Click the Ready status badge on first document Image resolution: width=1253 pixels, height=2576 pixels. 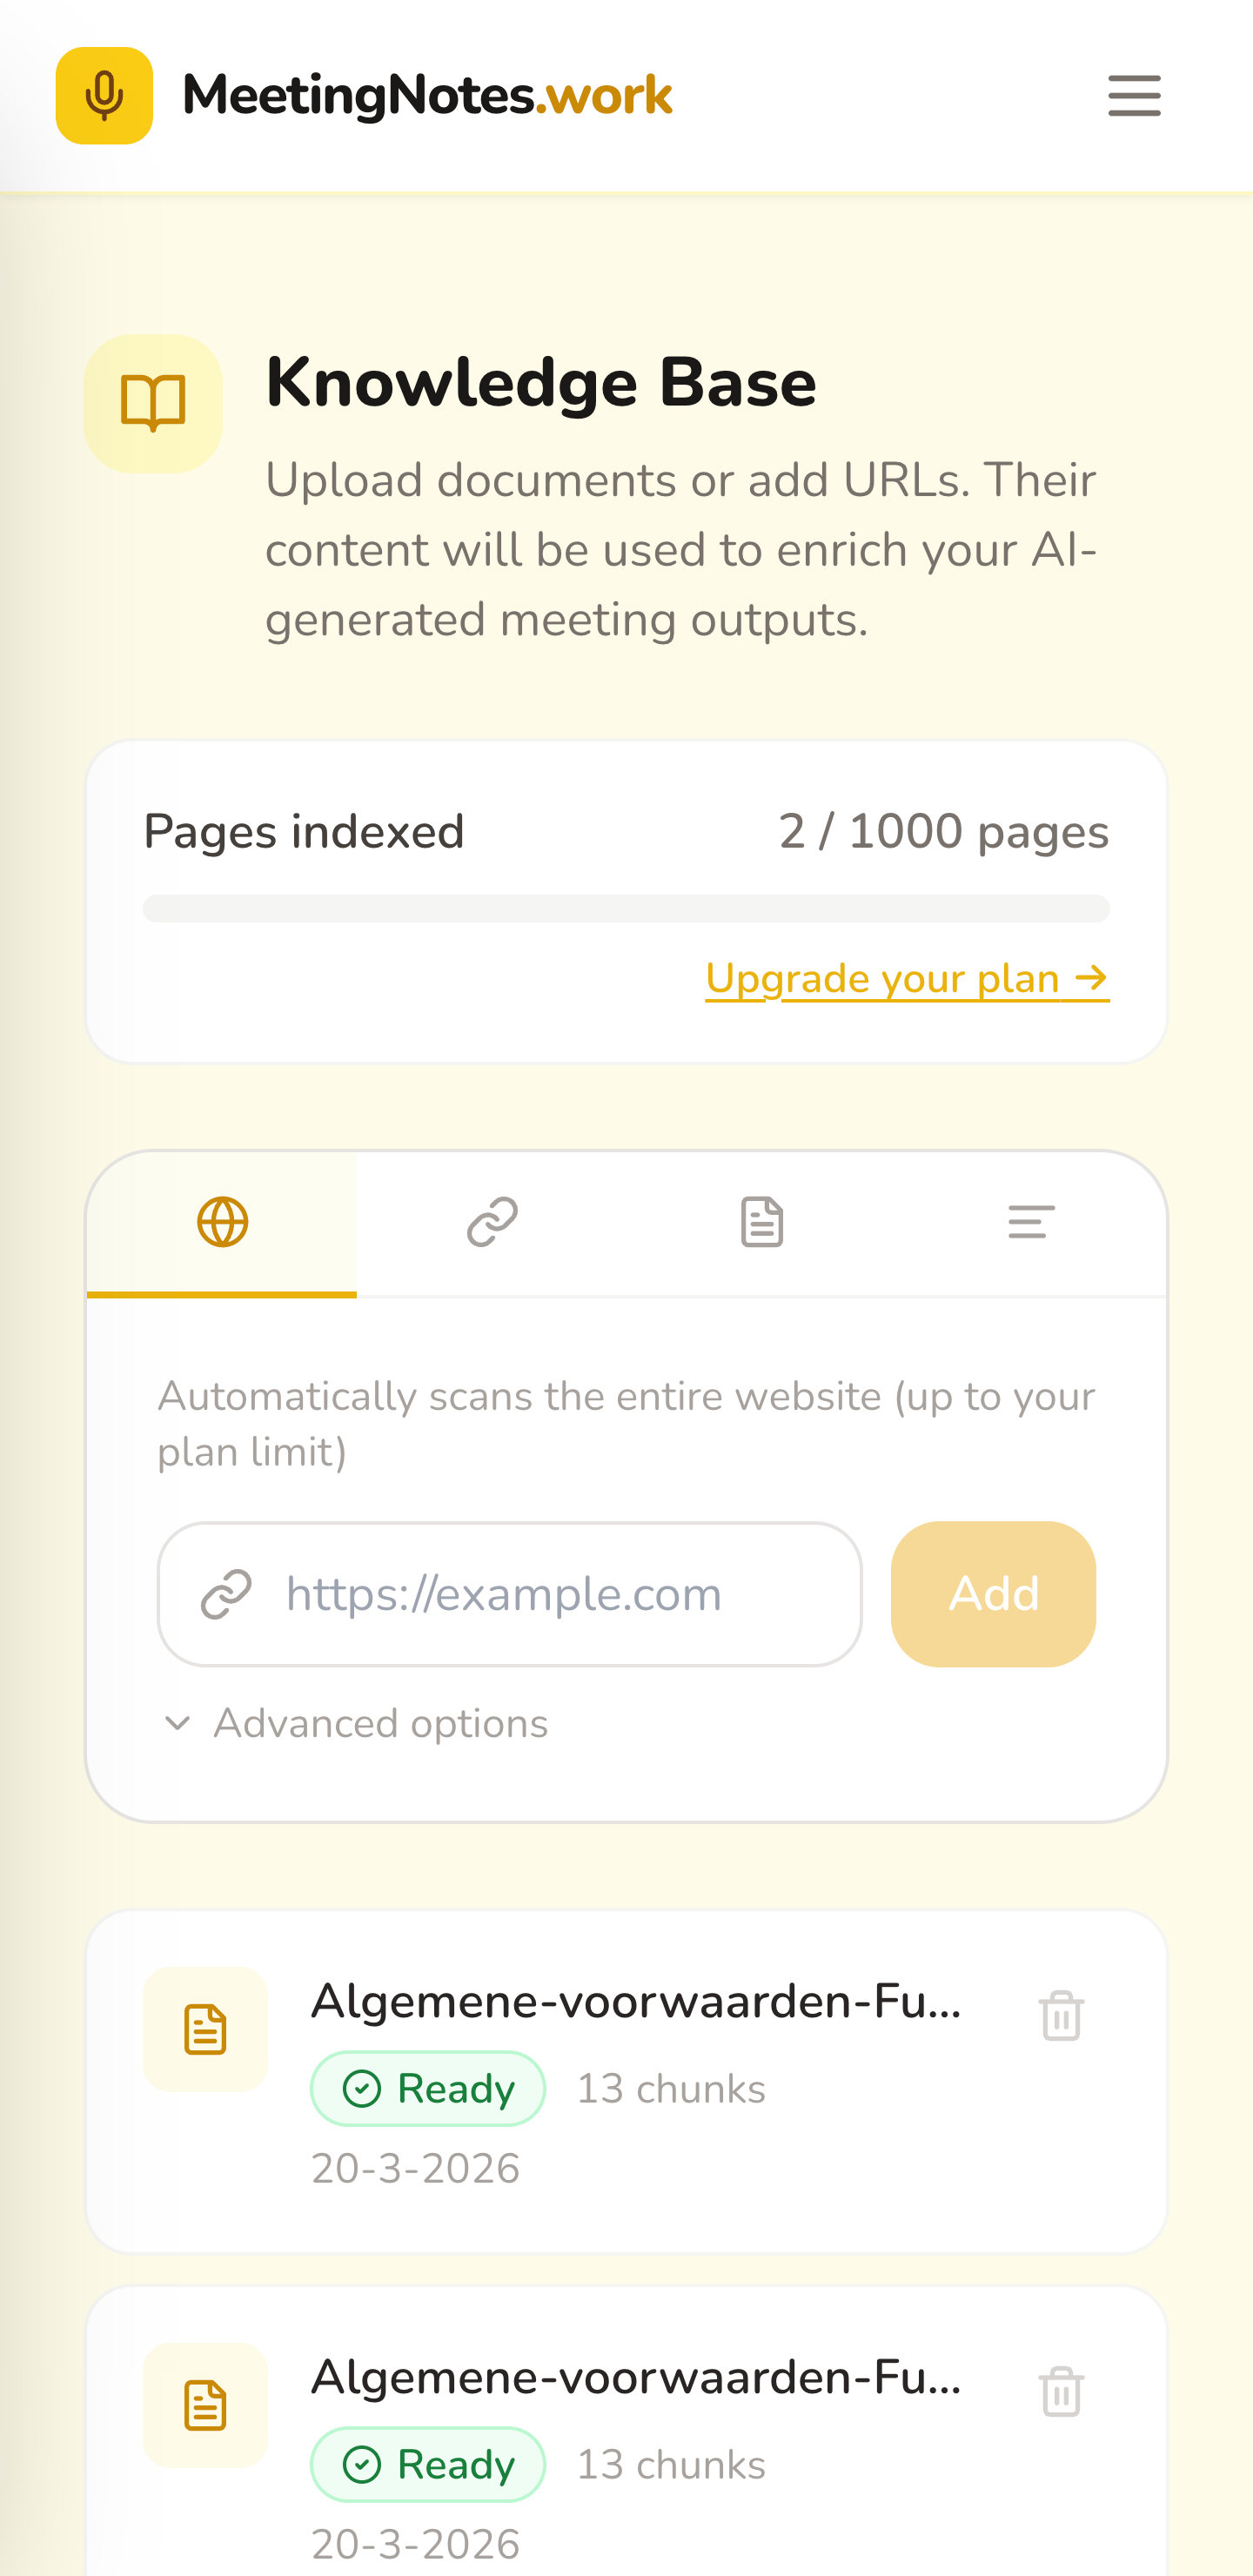pos(427,2088)
